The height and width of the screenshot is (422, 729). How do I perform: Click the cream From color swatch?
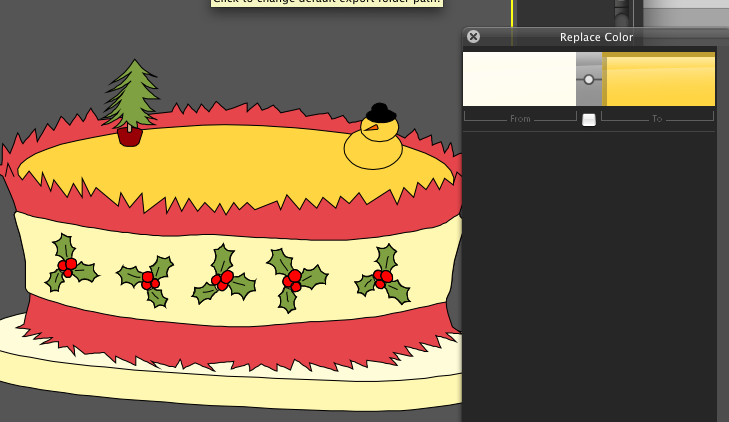(519, 79)
